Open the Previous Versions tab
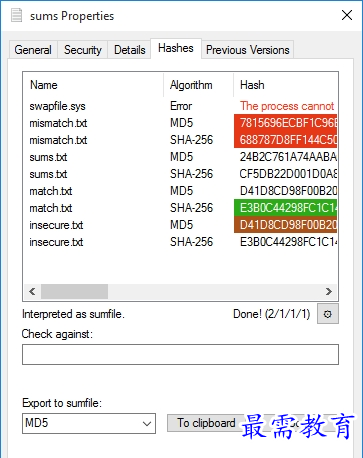Screen dimensions: 363x458 248,50
